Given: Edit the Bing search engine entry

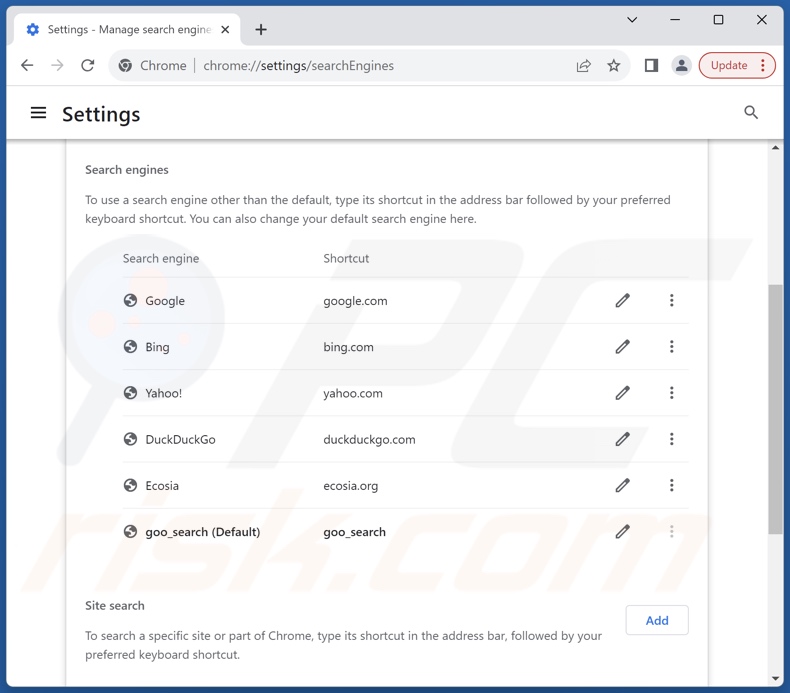Looking at the screenshot, I should coord(622,347).
